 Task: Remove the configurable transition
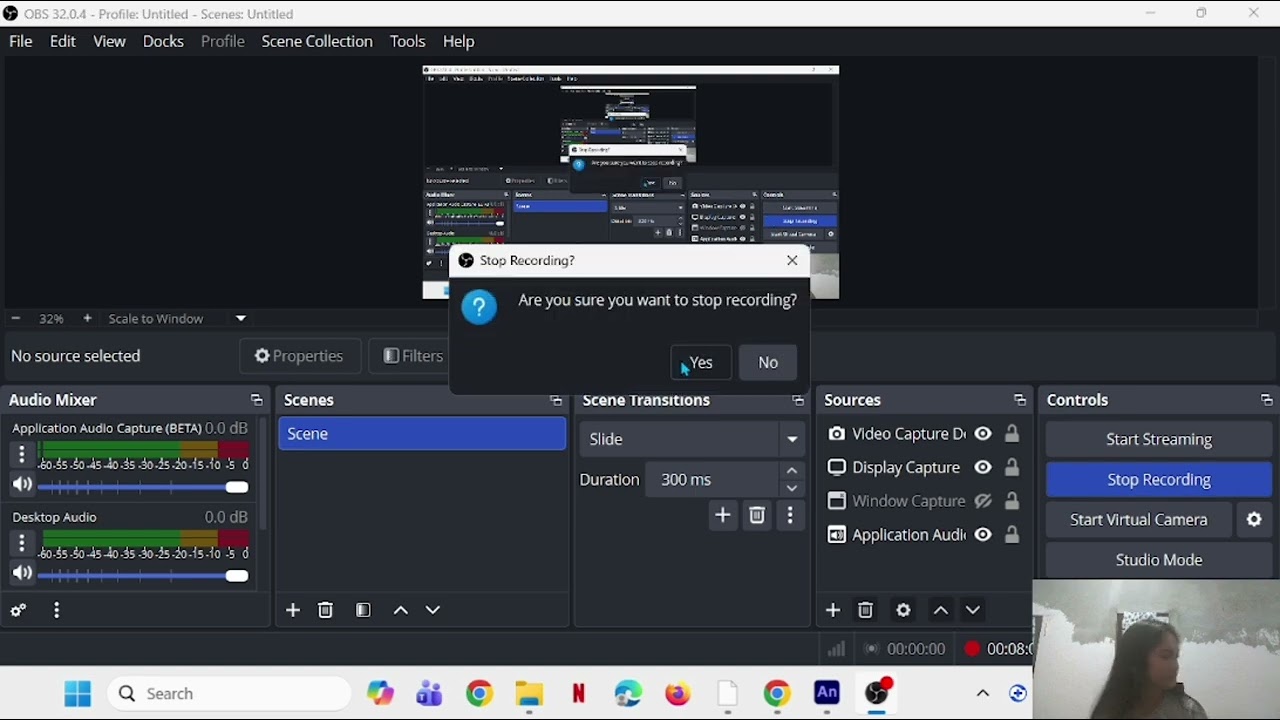tap(757, 516)
